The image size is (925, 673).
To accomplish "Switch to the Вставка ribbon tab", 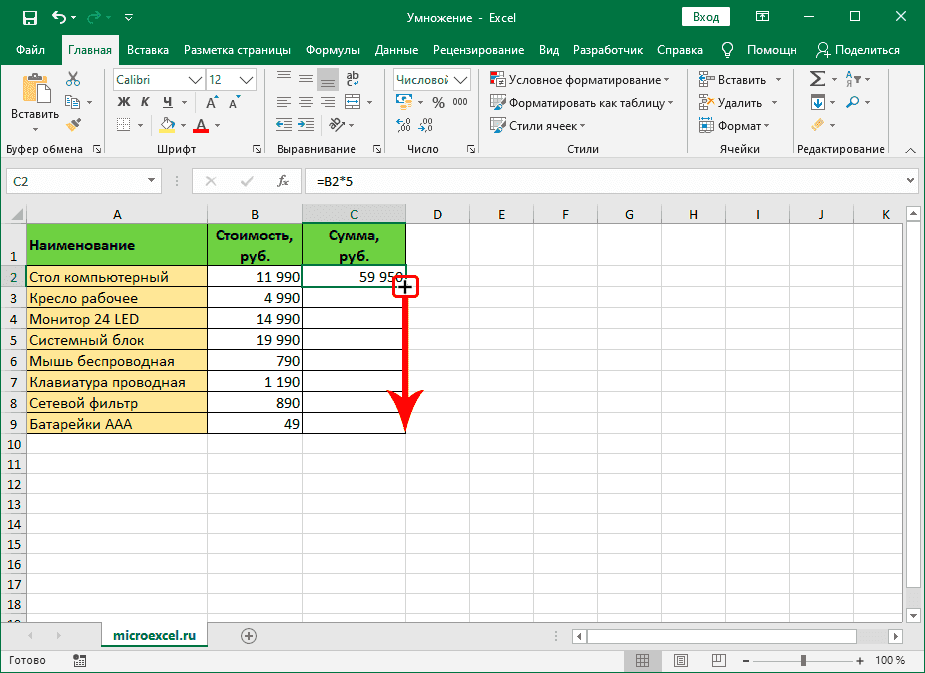I will [x=148, y=50].
